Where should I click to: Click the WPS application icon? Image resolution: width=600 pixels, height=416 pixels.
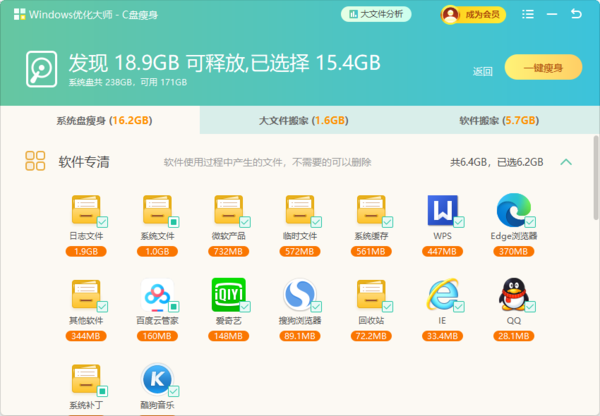(441, 211)
